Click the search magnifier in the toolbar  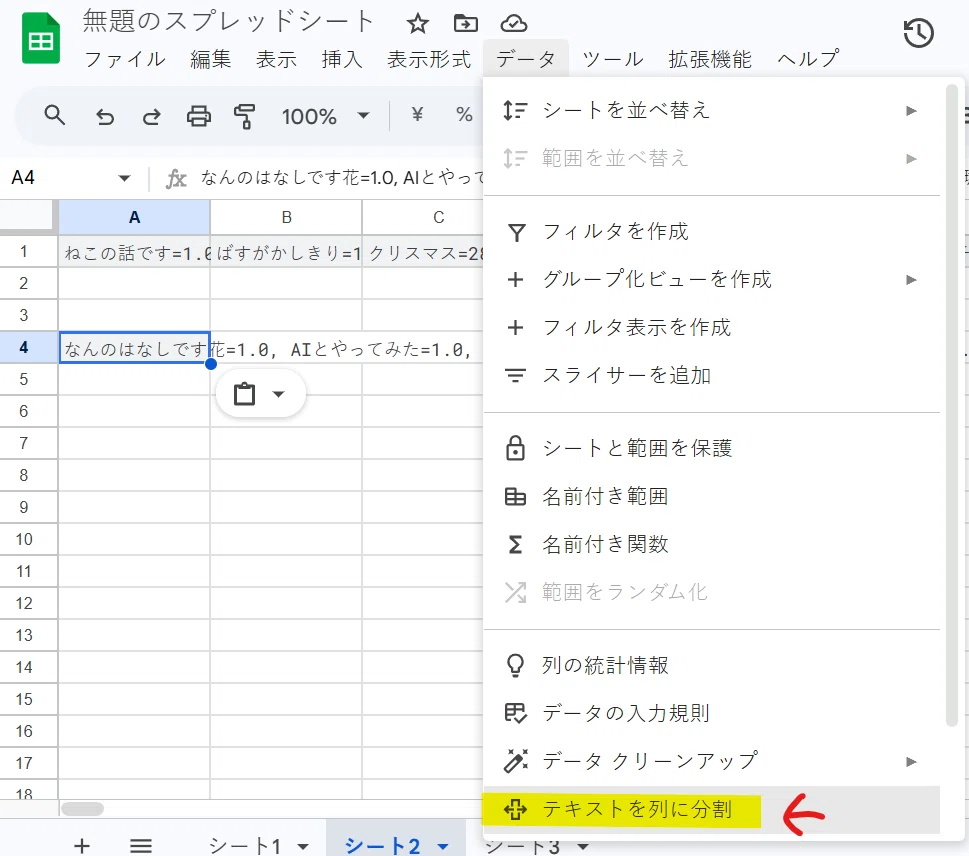(54, 115)
